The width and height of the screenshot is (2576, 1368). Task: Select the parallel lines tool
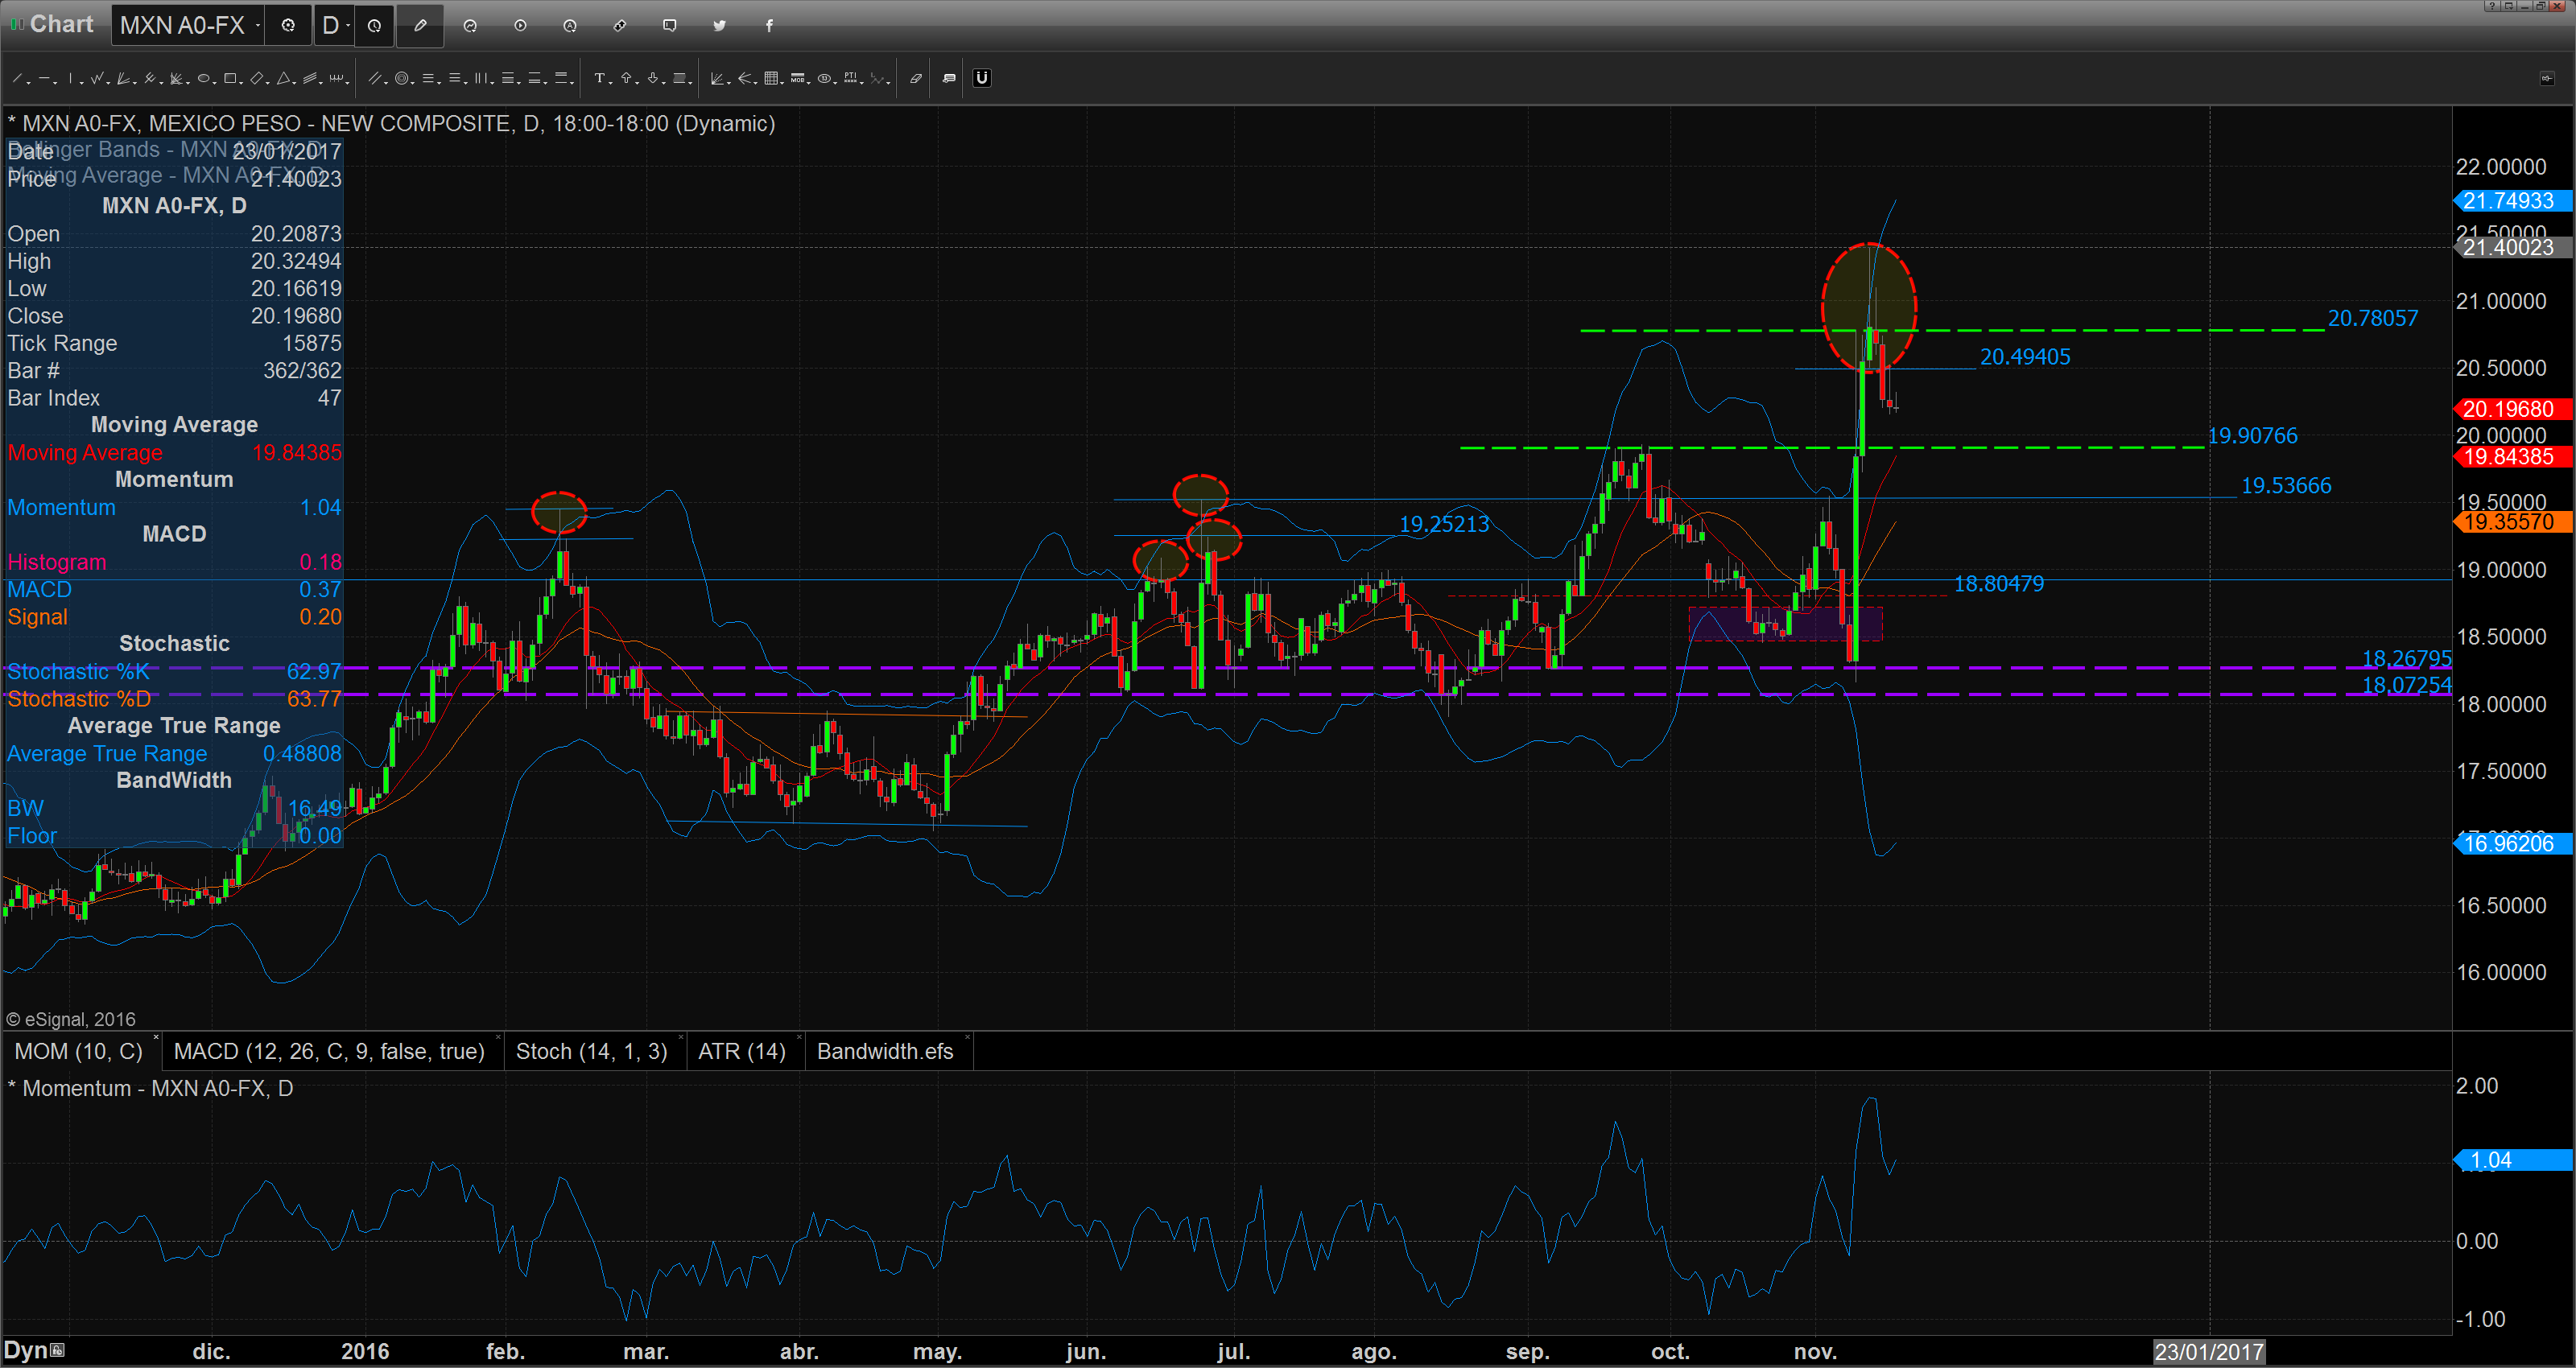click(x=375, y=78)
